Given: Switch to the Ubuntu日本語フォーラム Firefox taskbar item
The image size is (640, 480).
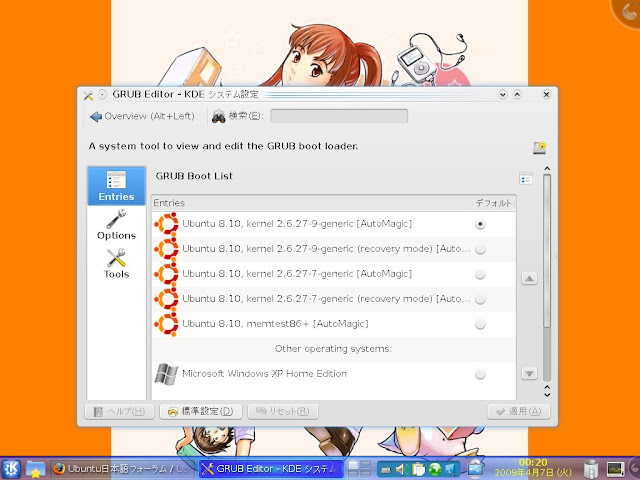Looking at the screenshot, I should click(123, 469).
